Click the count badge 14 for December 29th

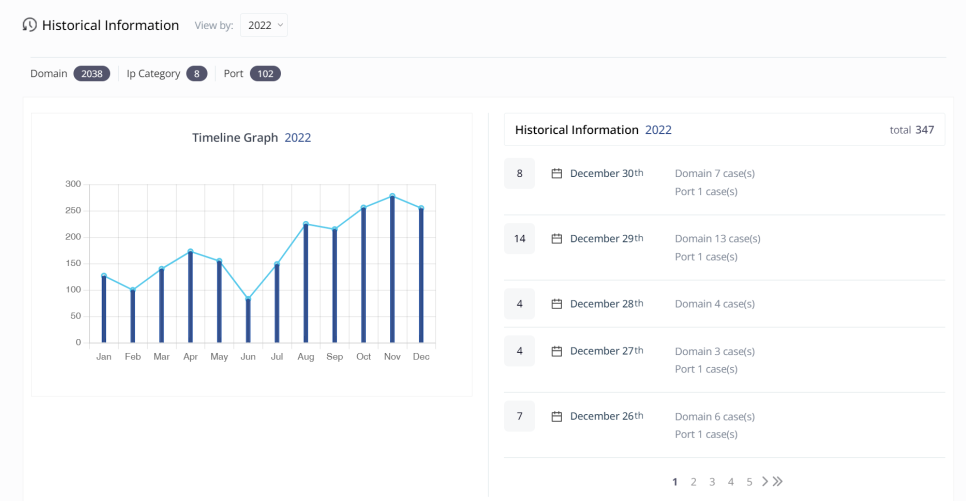[x=519, y=238]
